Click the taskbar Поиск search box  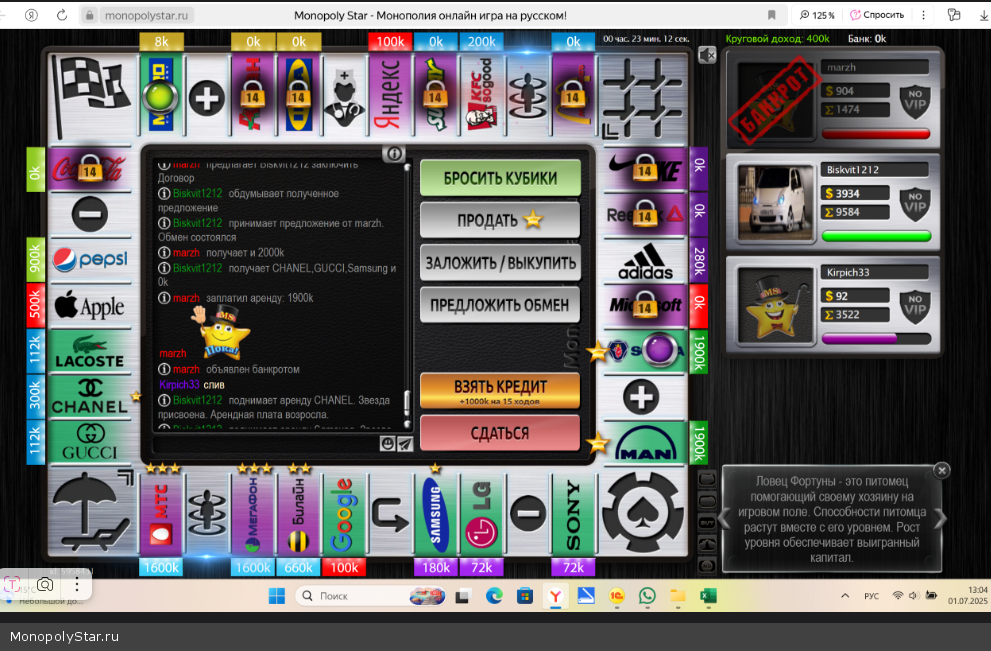click(370, 596)
